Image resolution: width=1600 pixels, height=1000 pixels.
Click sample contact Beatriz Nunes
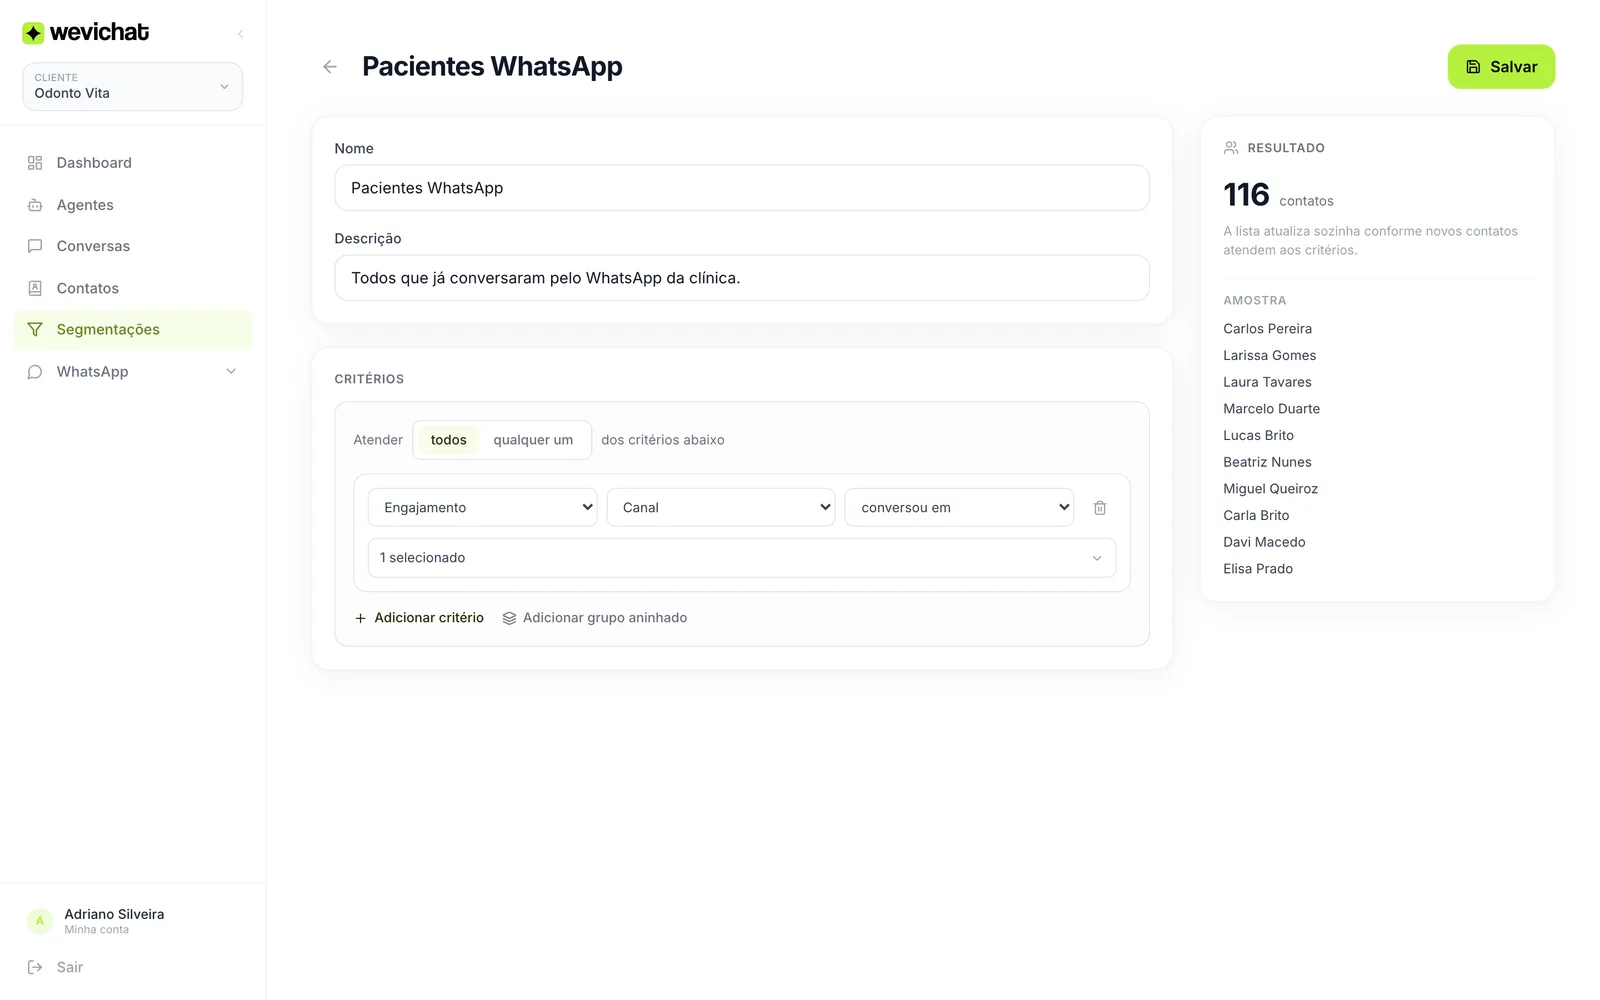[x=1267, y=462]
